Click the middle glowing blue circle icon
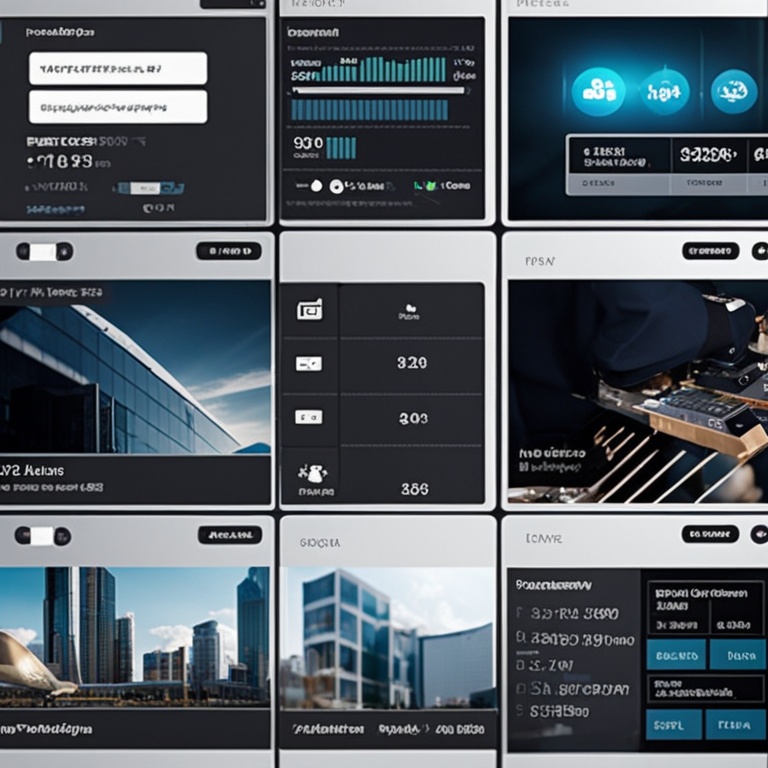 pyautogui.click(x=665, y=92)
